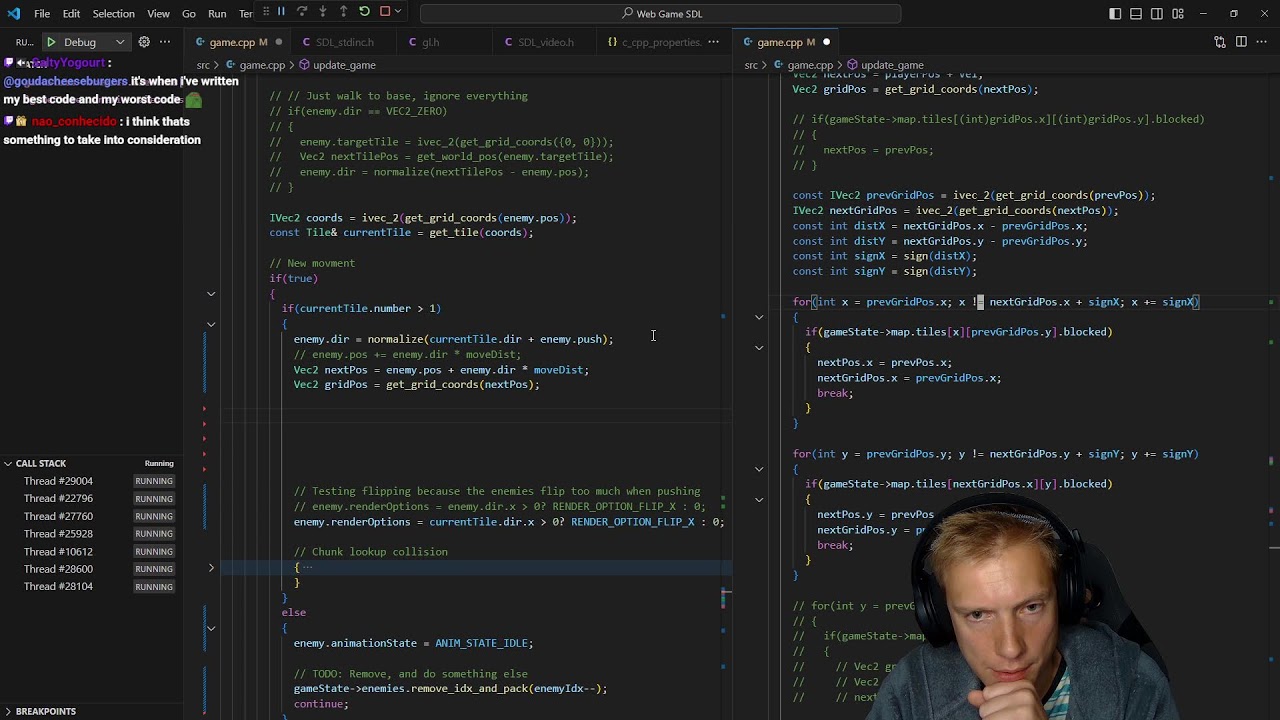Open left editor group more actions ellipsis
Viewport: 1280px width, 720px height.
[x=714, y=42]
